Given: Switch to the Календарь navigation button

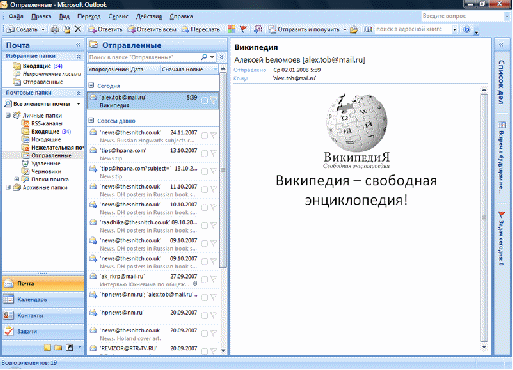Looking at the screenshot, I should tap(43, 300).
